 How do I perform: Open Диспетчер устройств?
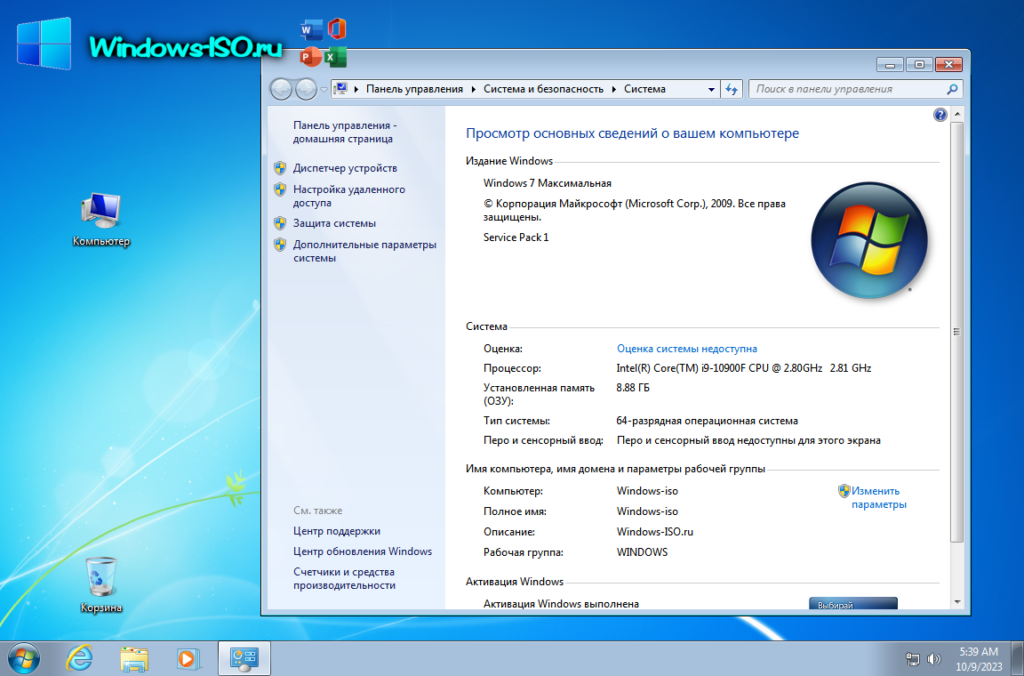click(x=345, y=168)
